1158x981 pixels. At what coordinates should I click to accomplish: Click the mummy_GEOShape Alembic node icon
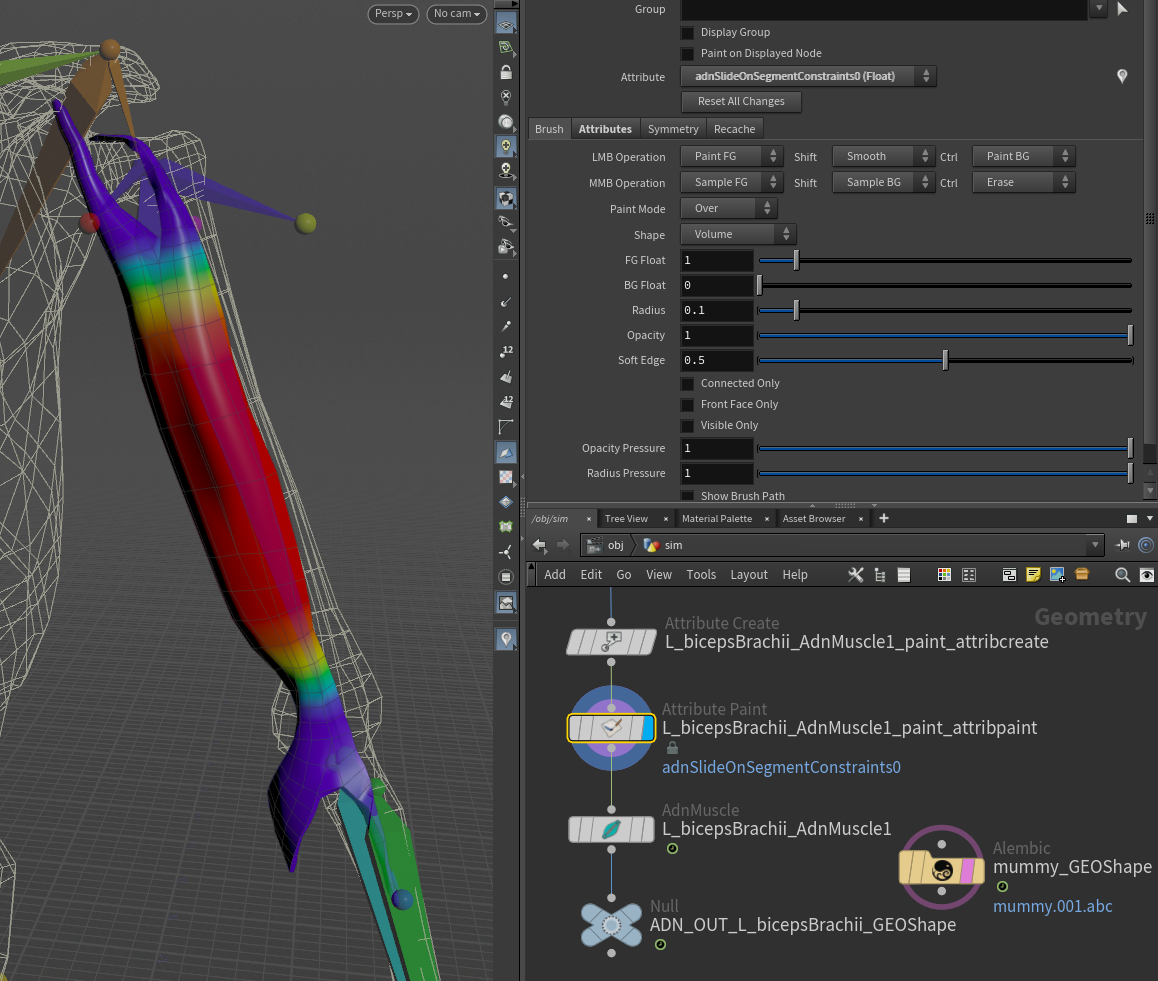coord(941,869)
